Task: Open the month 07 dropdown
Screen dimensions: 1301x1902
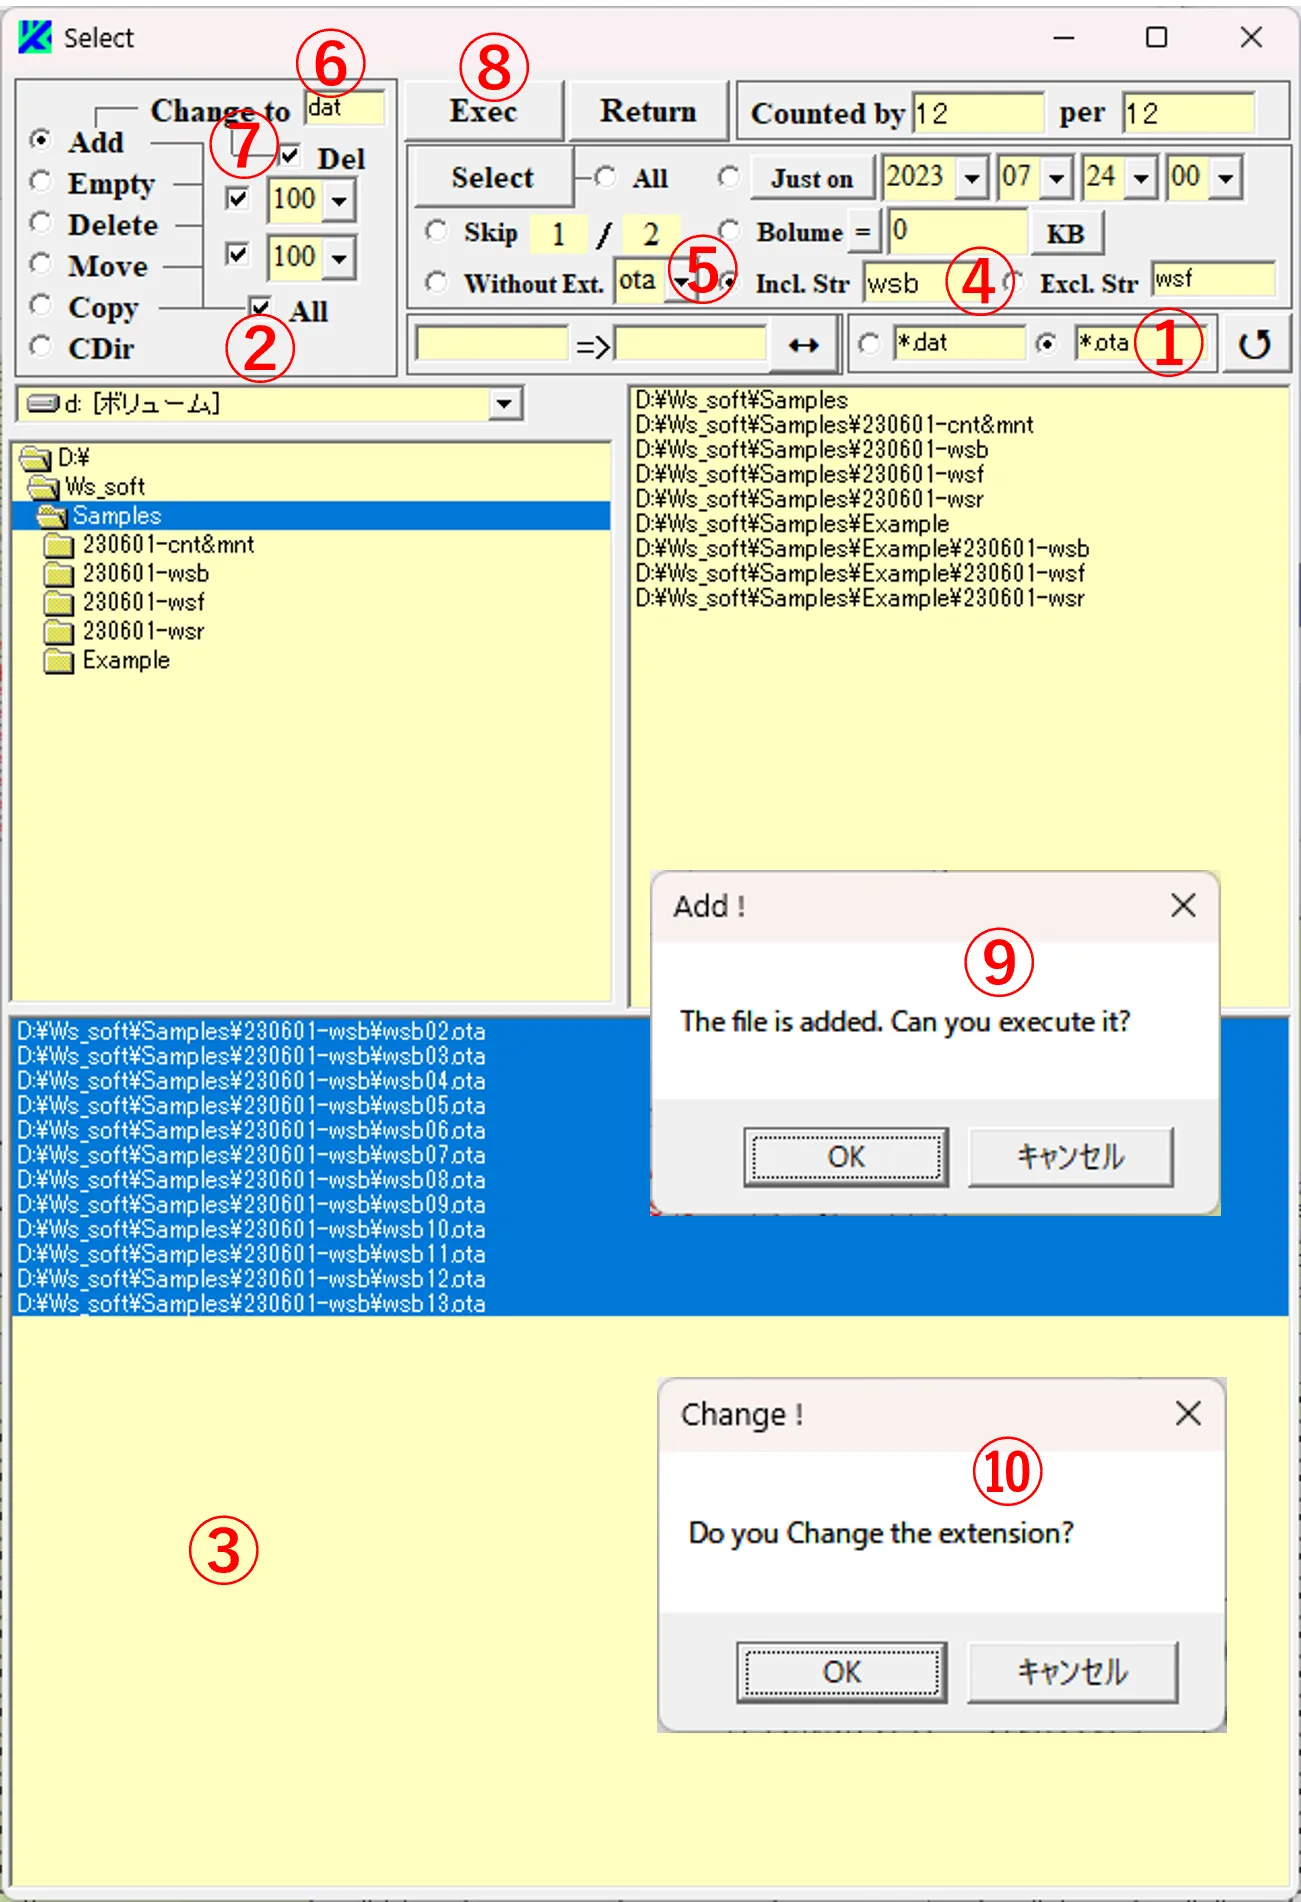Action: (x=1057, y=179)
